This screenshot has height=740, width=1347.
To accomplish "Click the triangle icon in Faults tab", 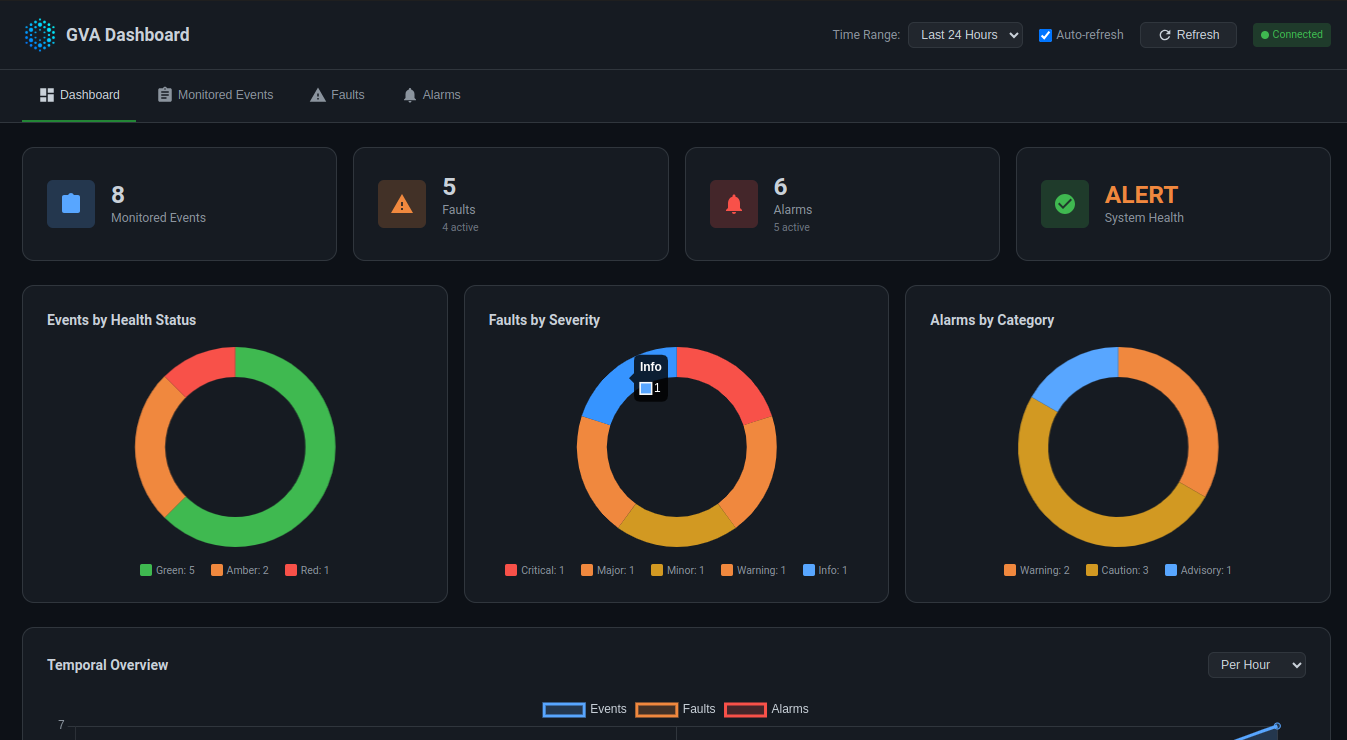I will pos(318,95).
